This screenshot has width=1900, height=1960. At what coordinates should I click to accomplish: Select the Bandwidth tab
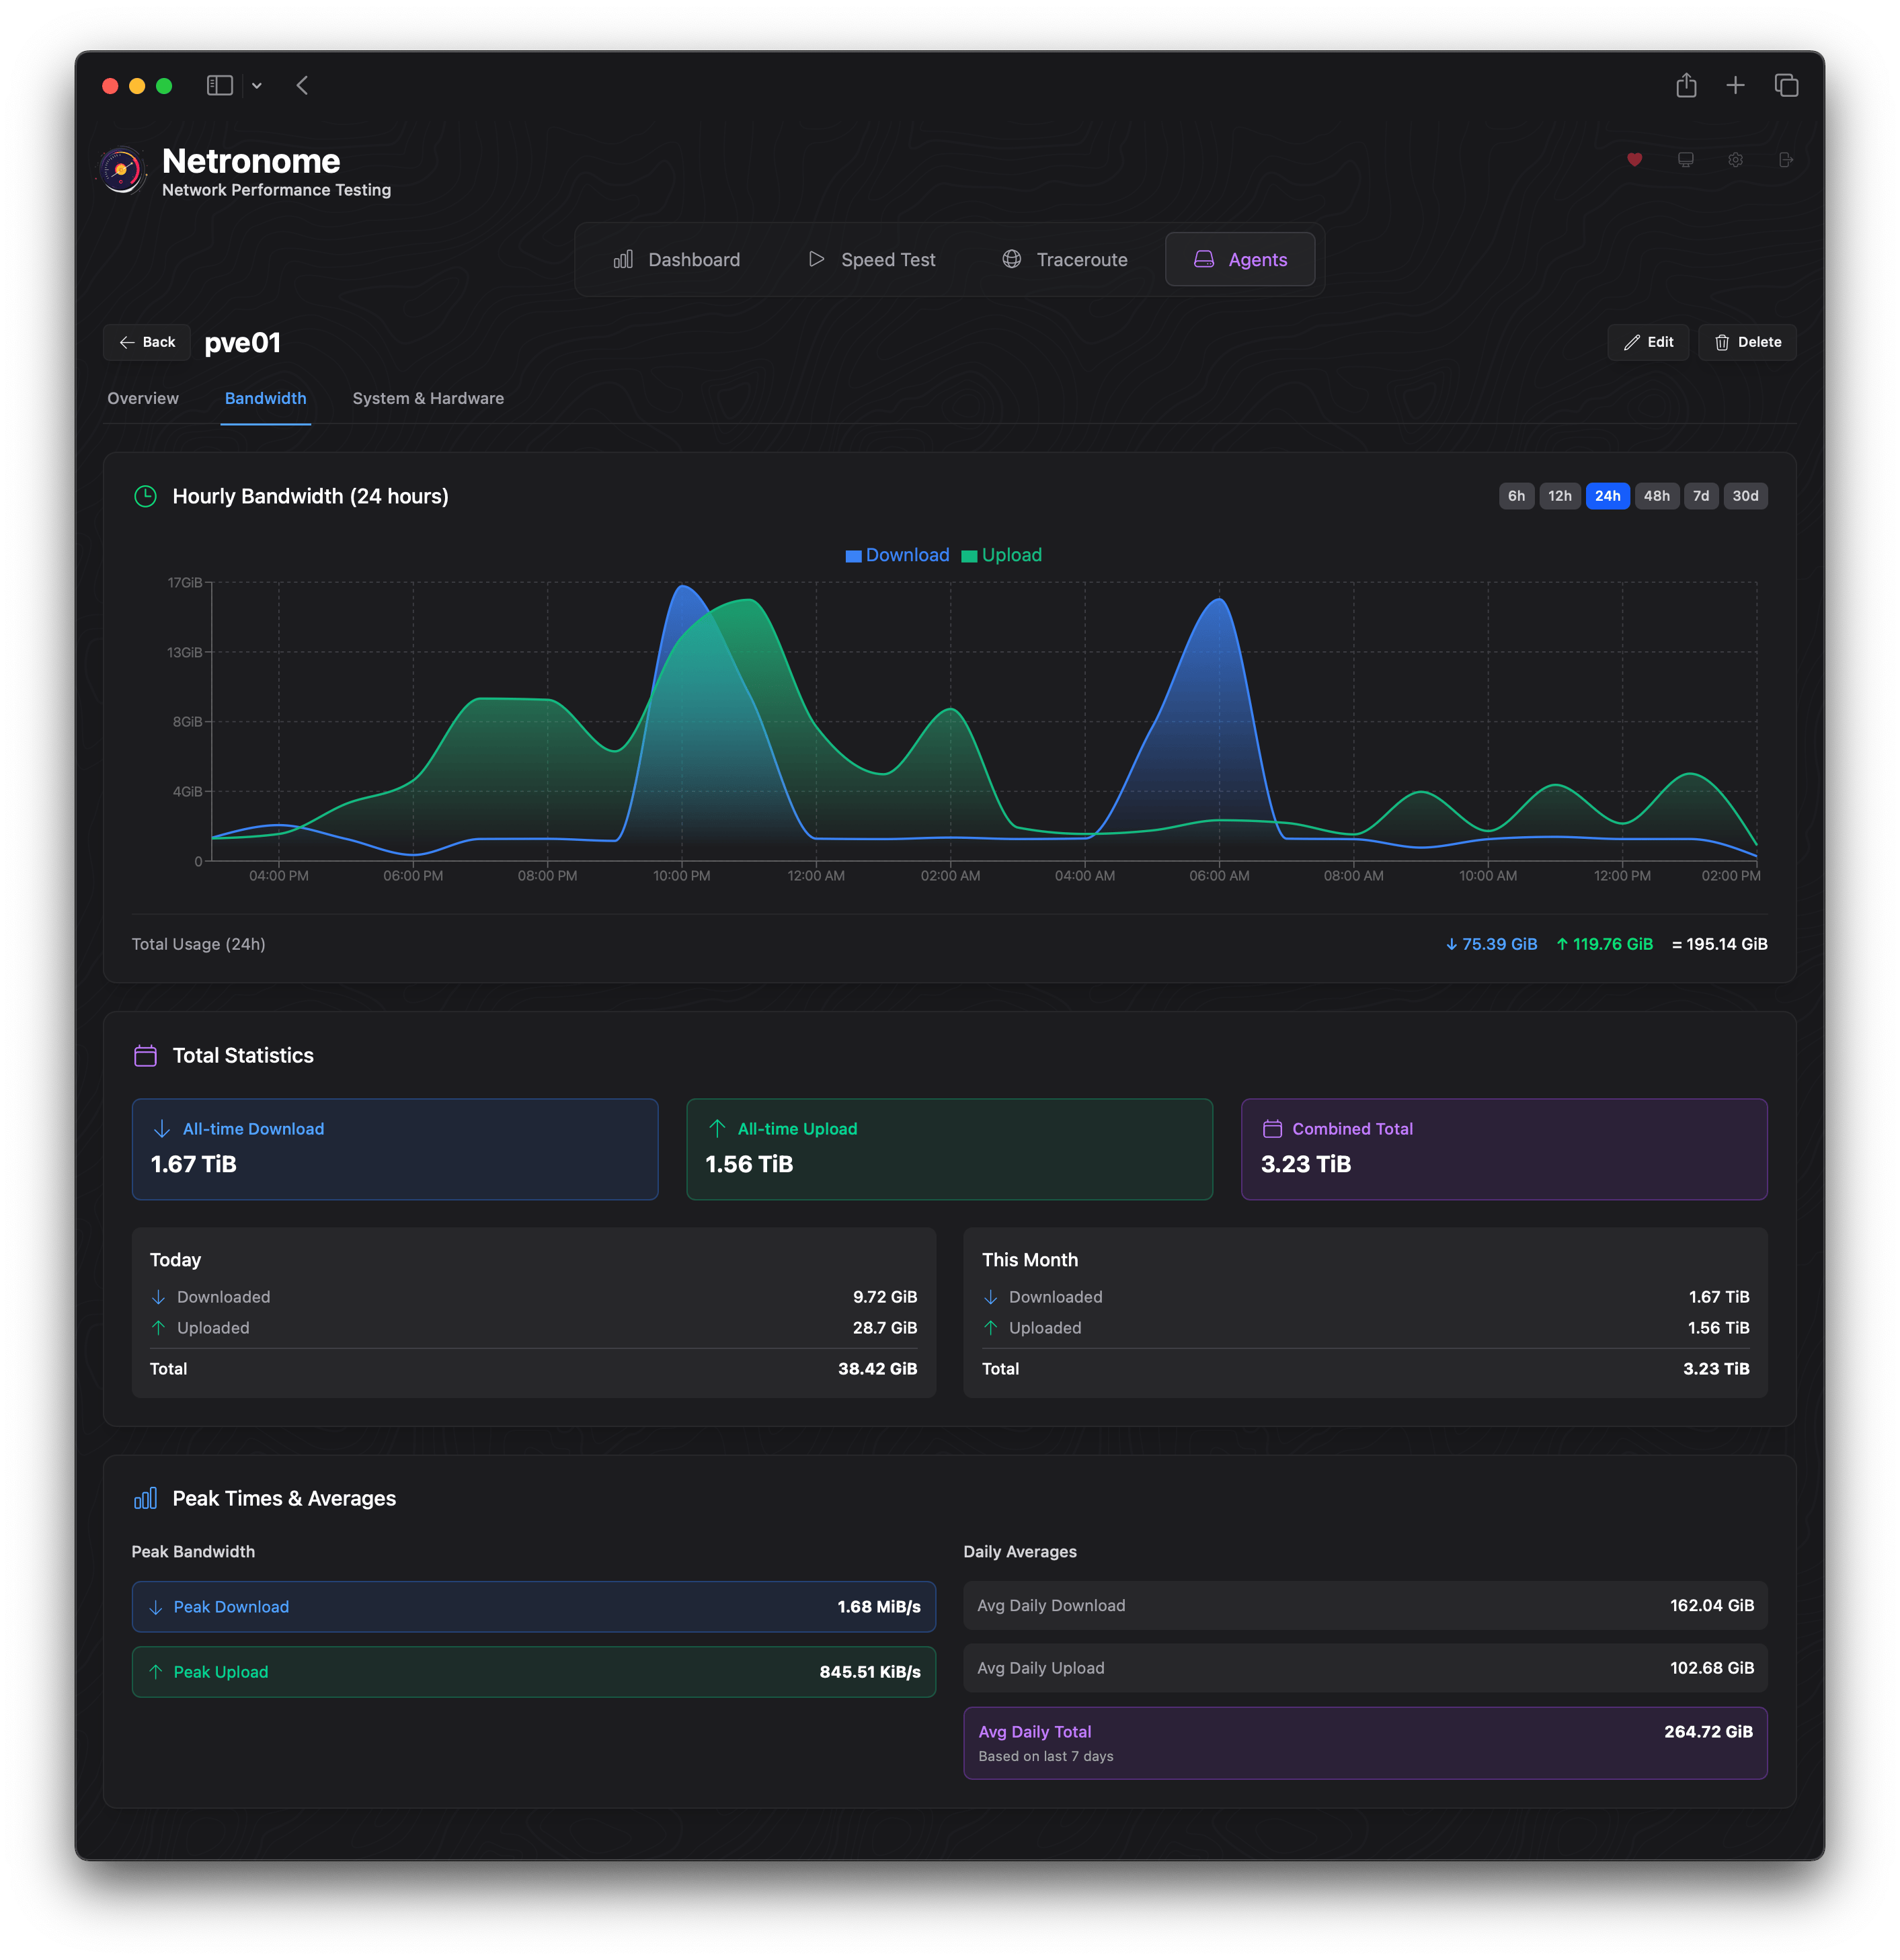point(266,398)
